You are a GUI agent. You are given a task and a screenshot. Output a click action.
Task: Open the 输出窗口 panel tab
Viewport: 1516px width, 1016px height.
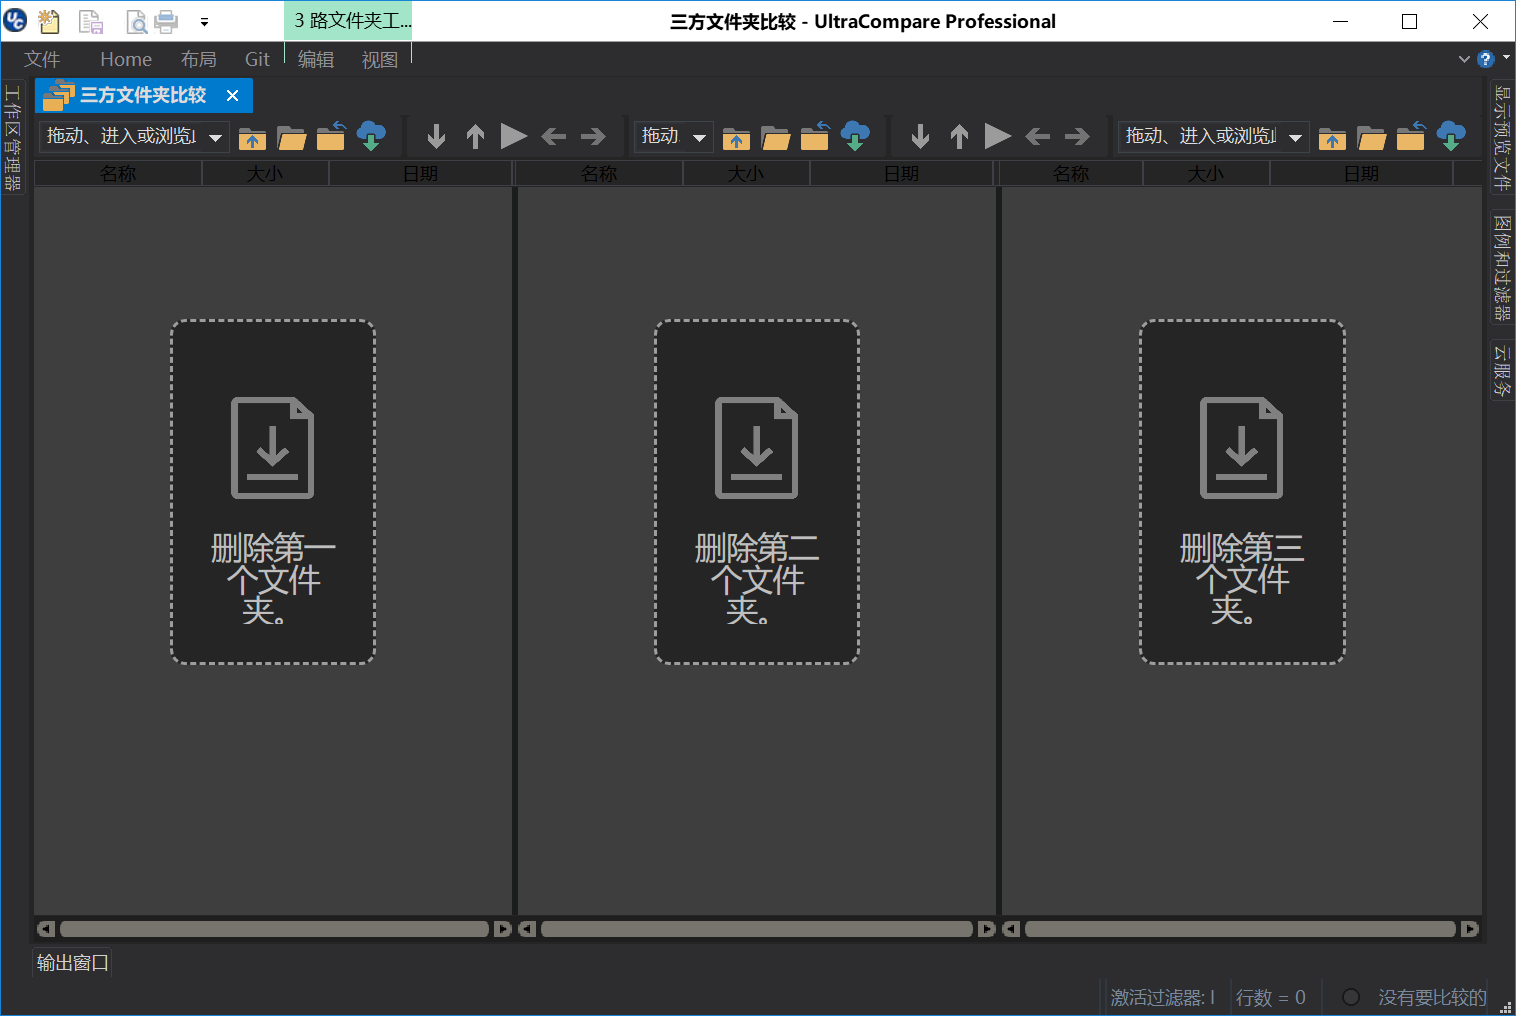pos(72,963)
